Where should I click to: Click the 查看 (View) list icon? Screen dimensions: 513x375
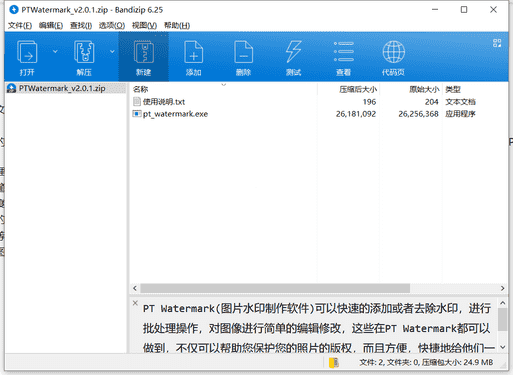[343, 52]
